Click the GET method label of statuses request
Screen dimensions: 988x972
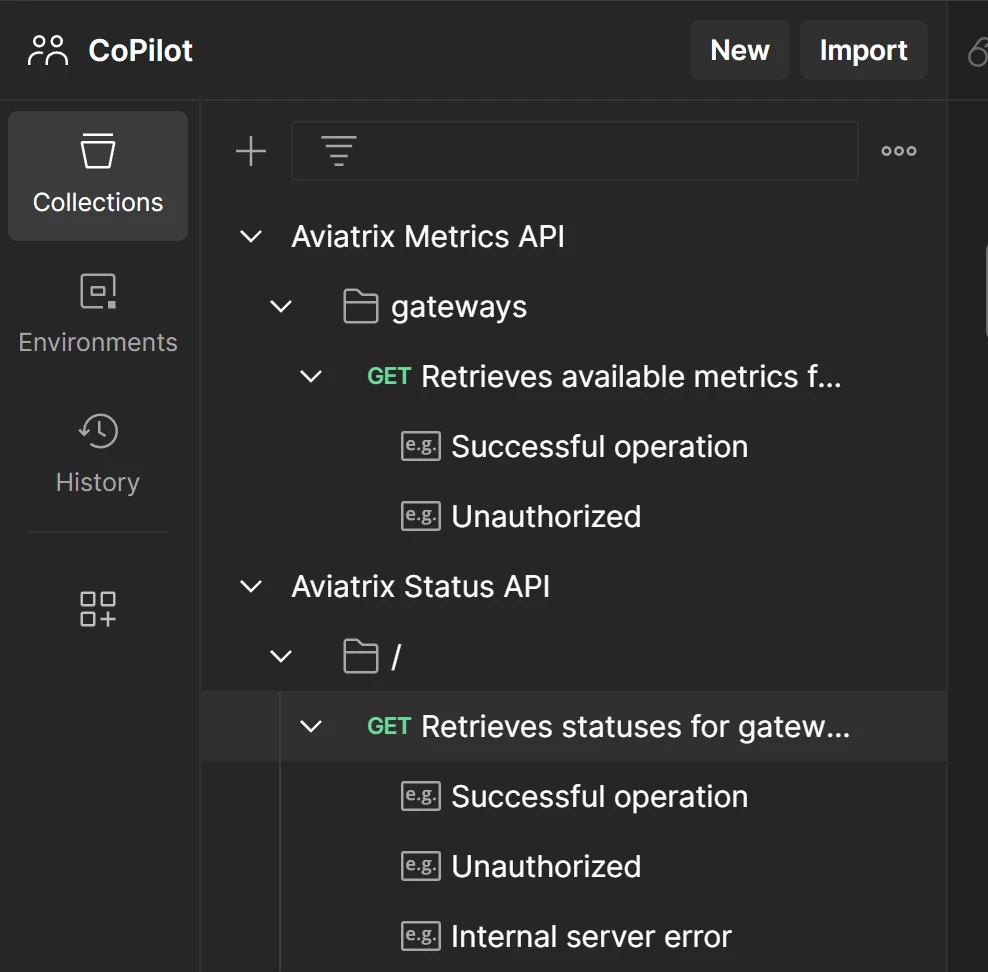[389, 726]
